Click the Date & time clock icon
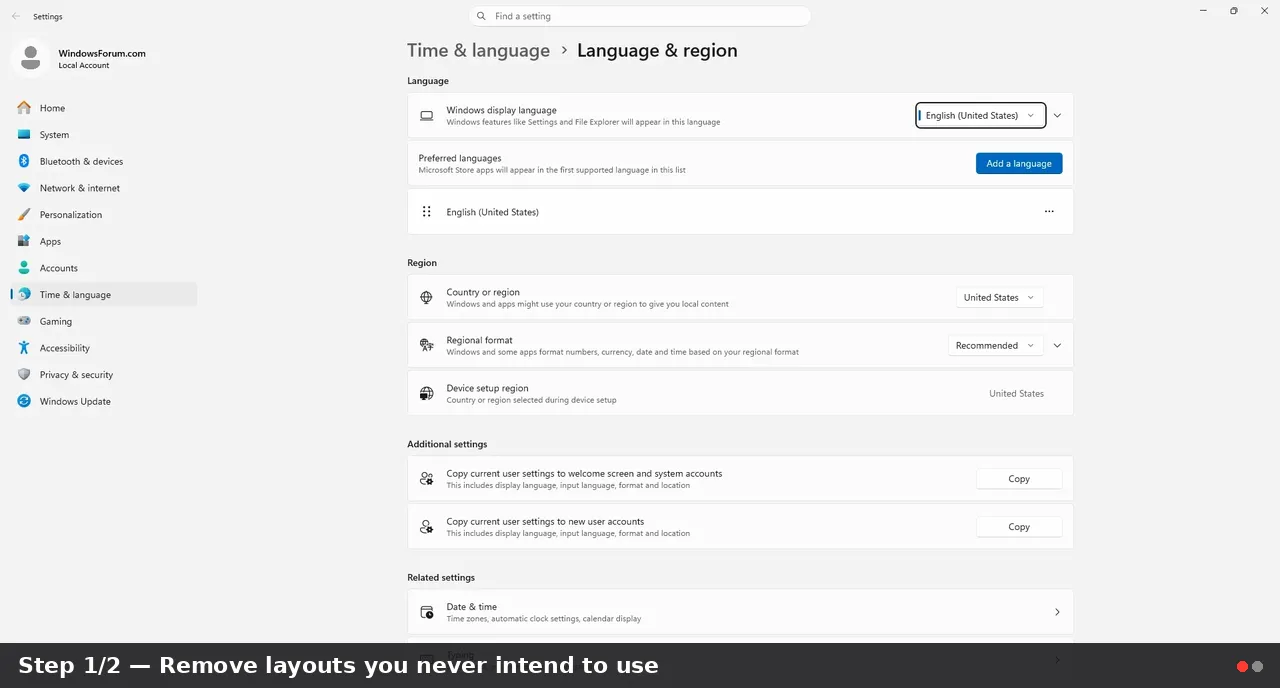Screen dimensions: 1280x688 coord(427,612)
